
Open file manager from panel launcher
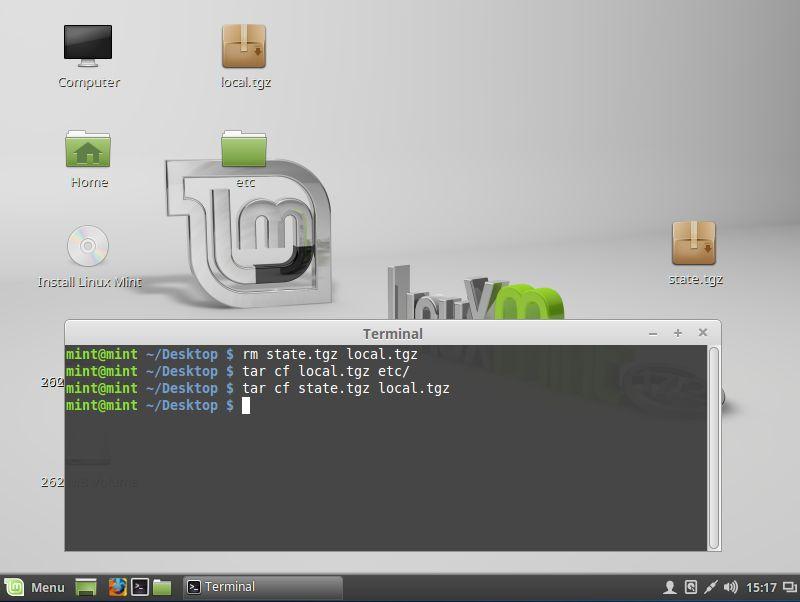162,587
